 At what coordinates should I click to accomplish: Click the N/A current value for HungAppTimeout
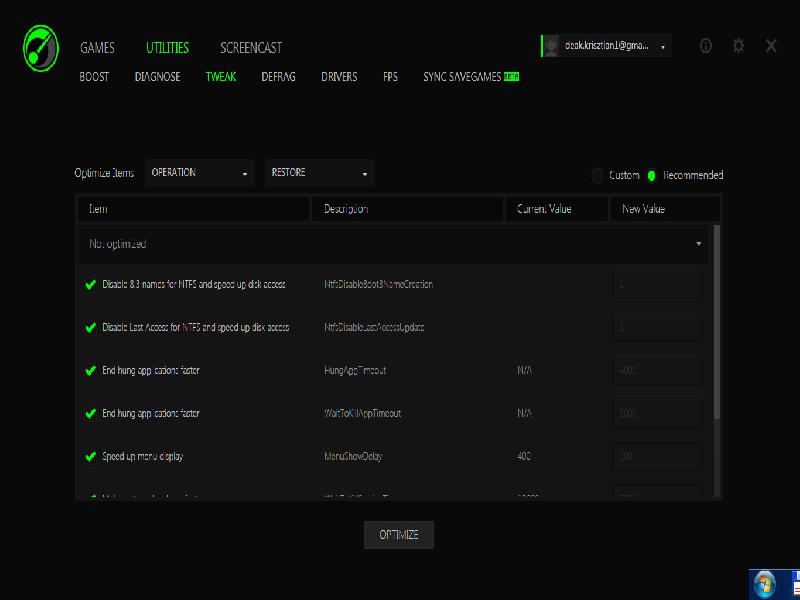pos(524,370)
